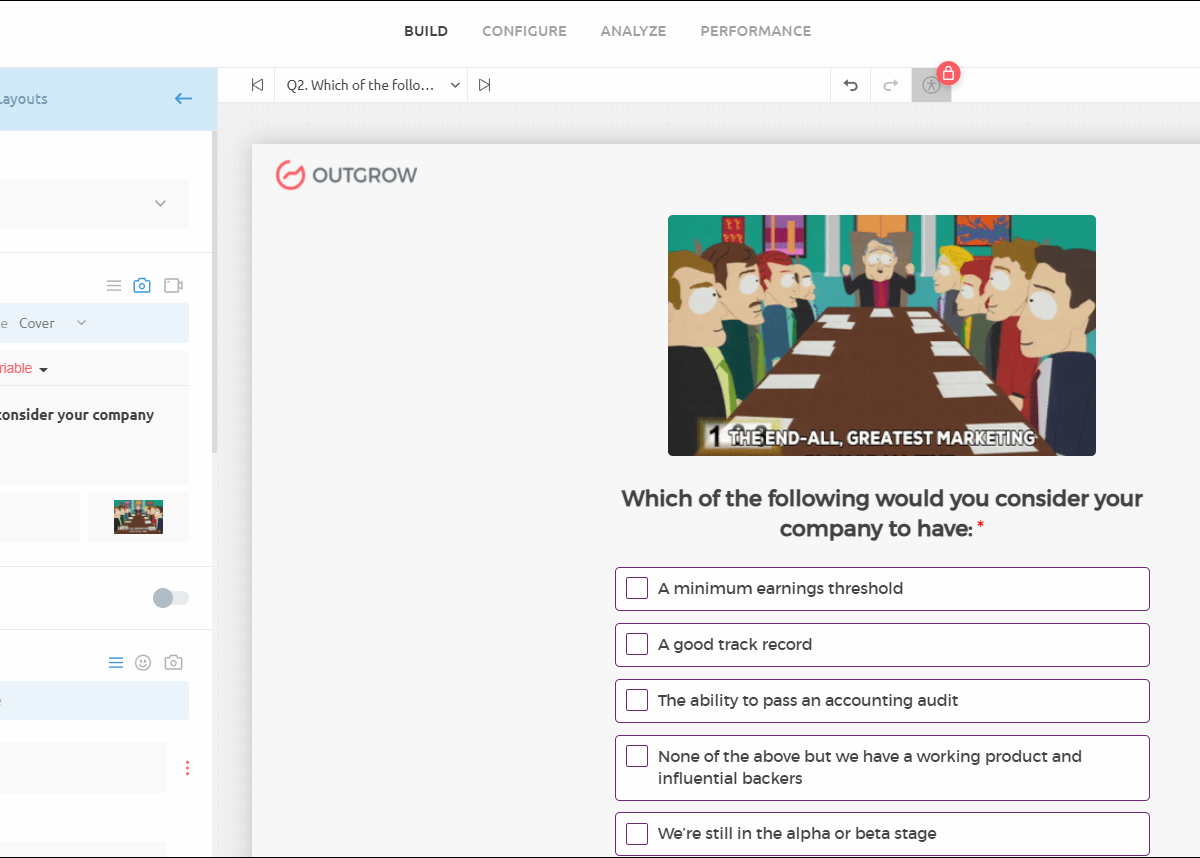
Task: Go to the previous question using skip-back icon
Action: (x=257, y=85)
